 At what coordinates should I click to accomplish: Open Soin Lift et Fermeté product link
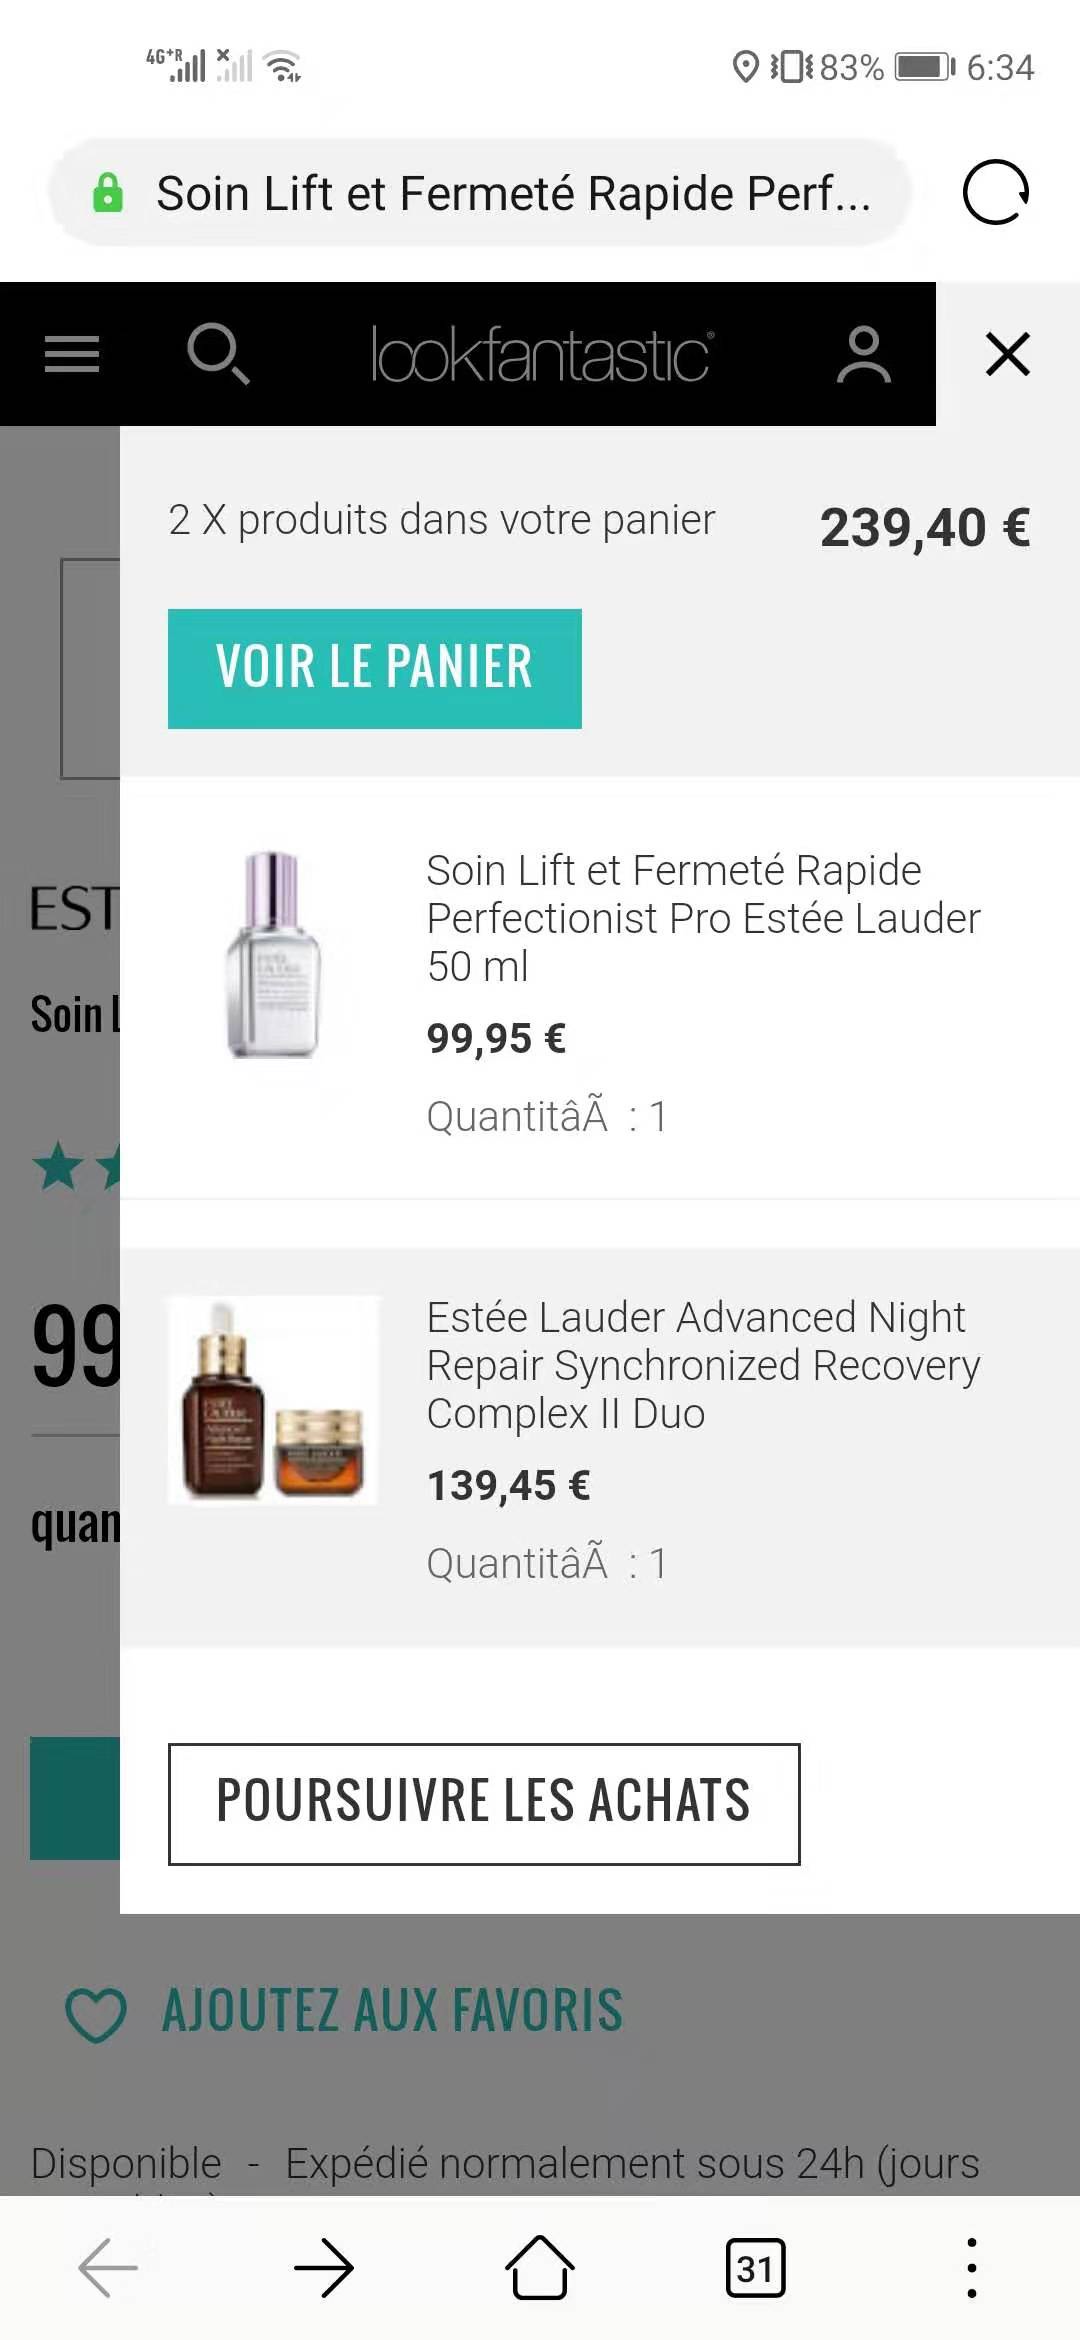click(x=703, y=918)
